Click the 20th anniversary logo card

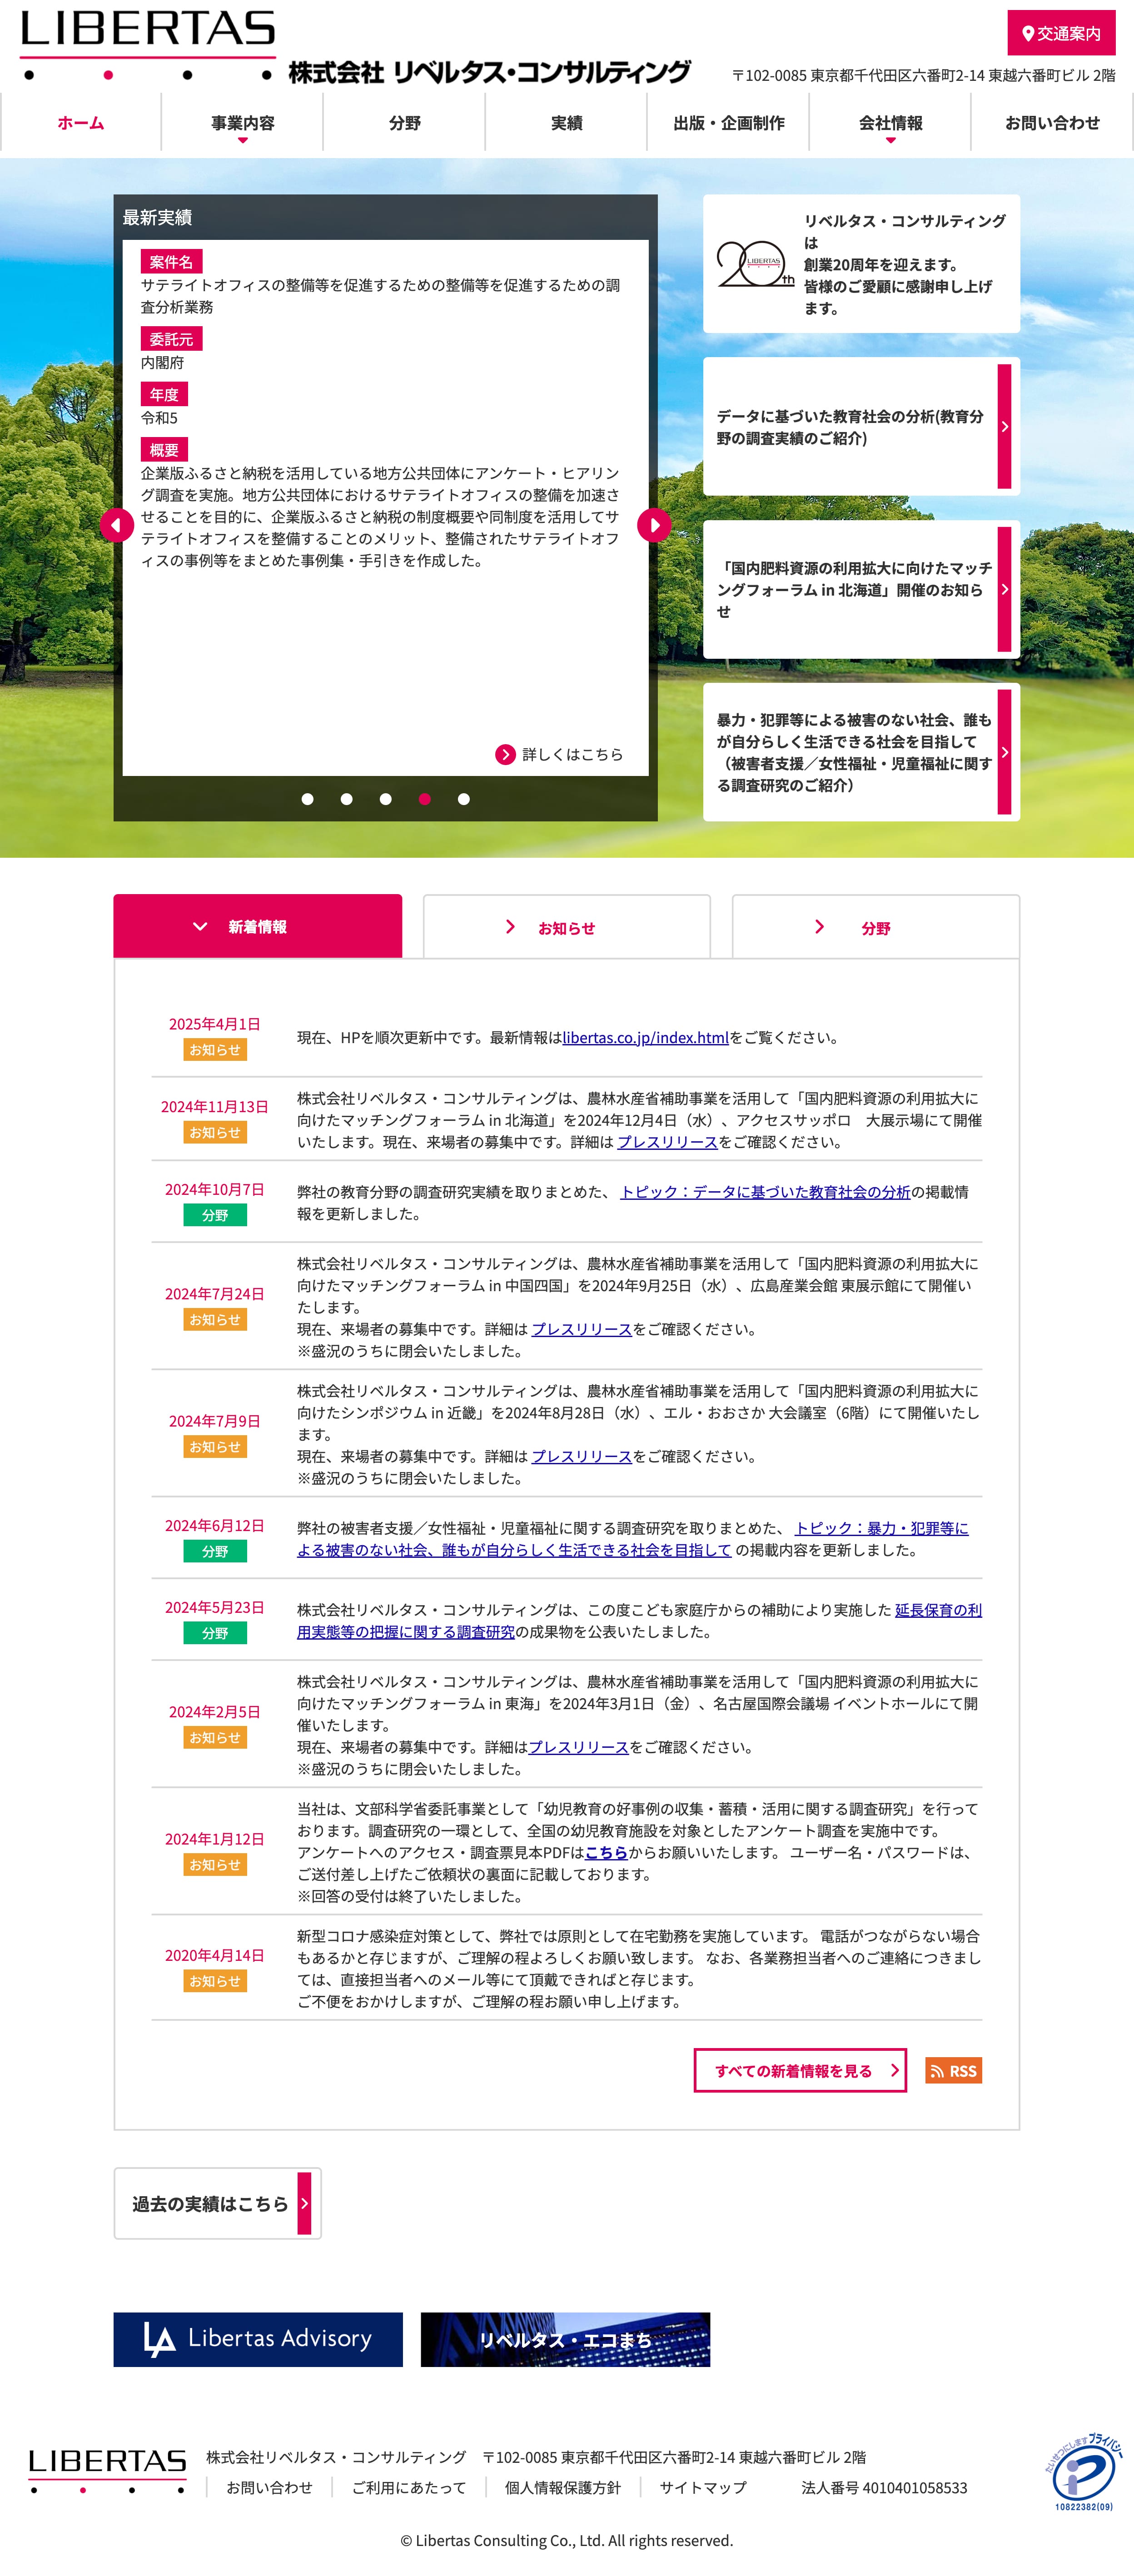coord(861,264)
